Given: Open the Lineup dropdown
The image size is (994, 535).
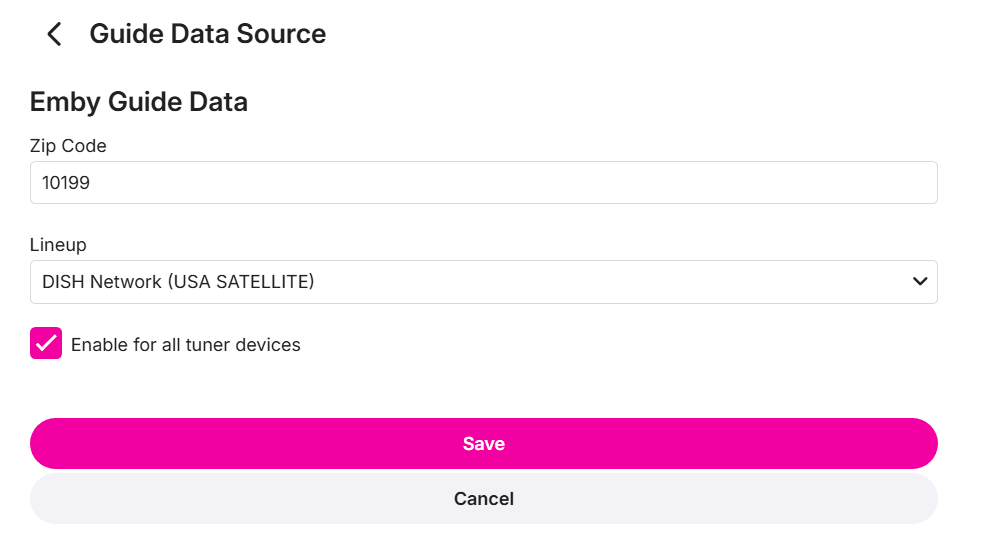Looking at the screenshot, I should 483,282.
